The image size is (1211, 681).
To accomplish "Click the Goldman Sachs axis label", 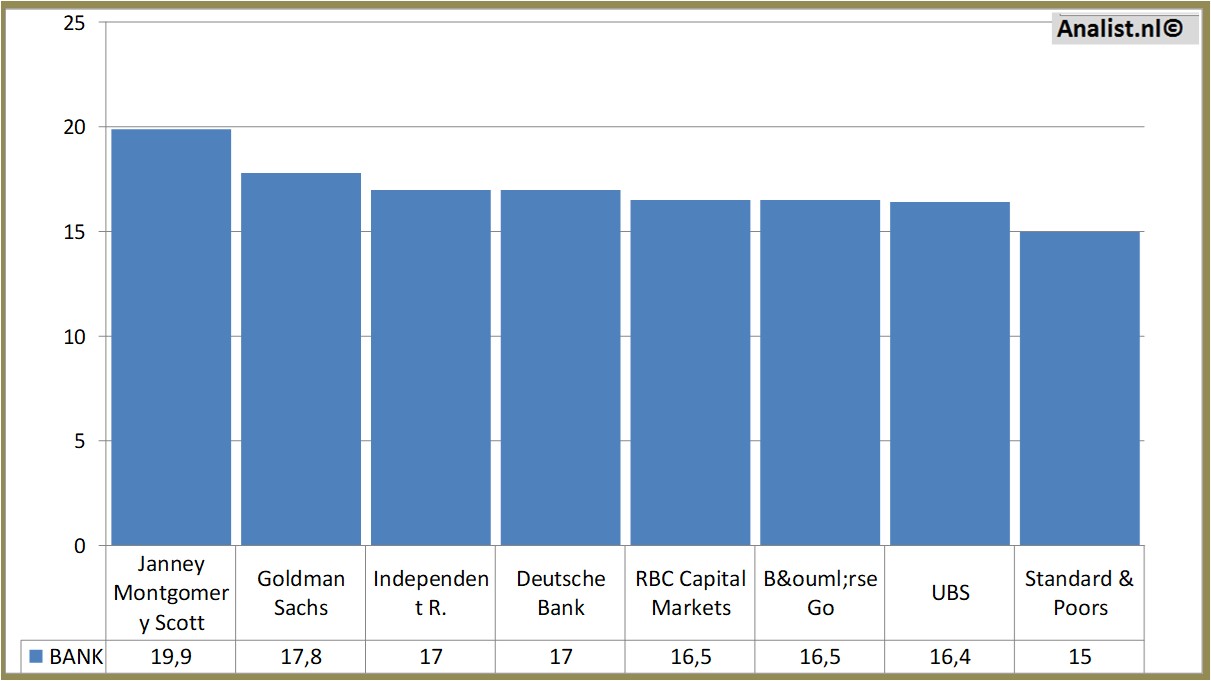I will pyautogui.click(x=301, y=593).
